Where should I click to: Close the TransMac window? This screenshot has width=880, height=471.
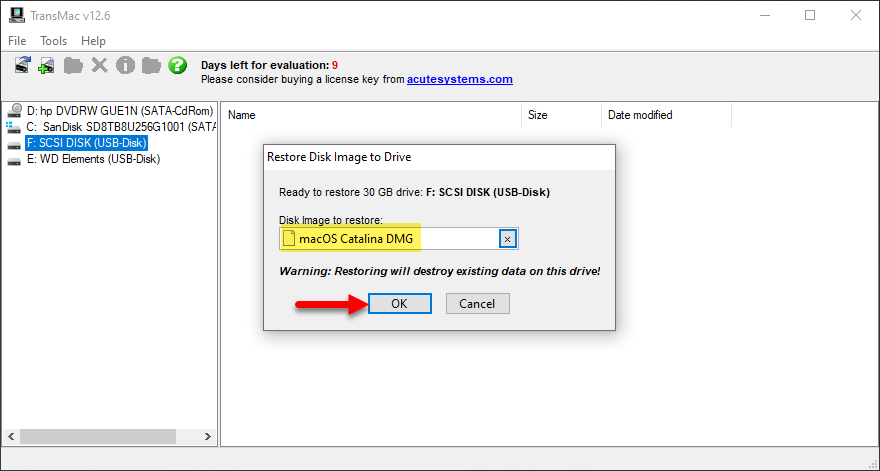coord(856,15)
